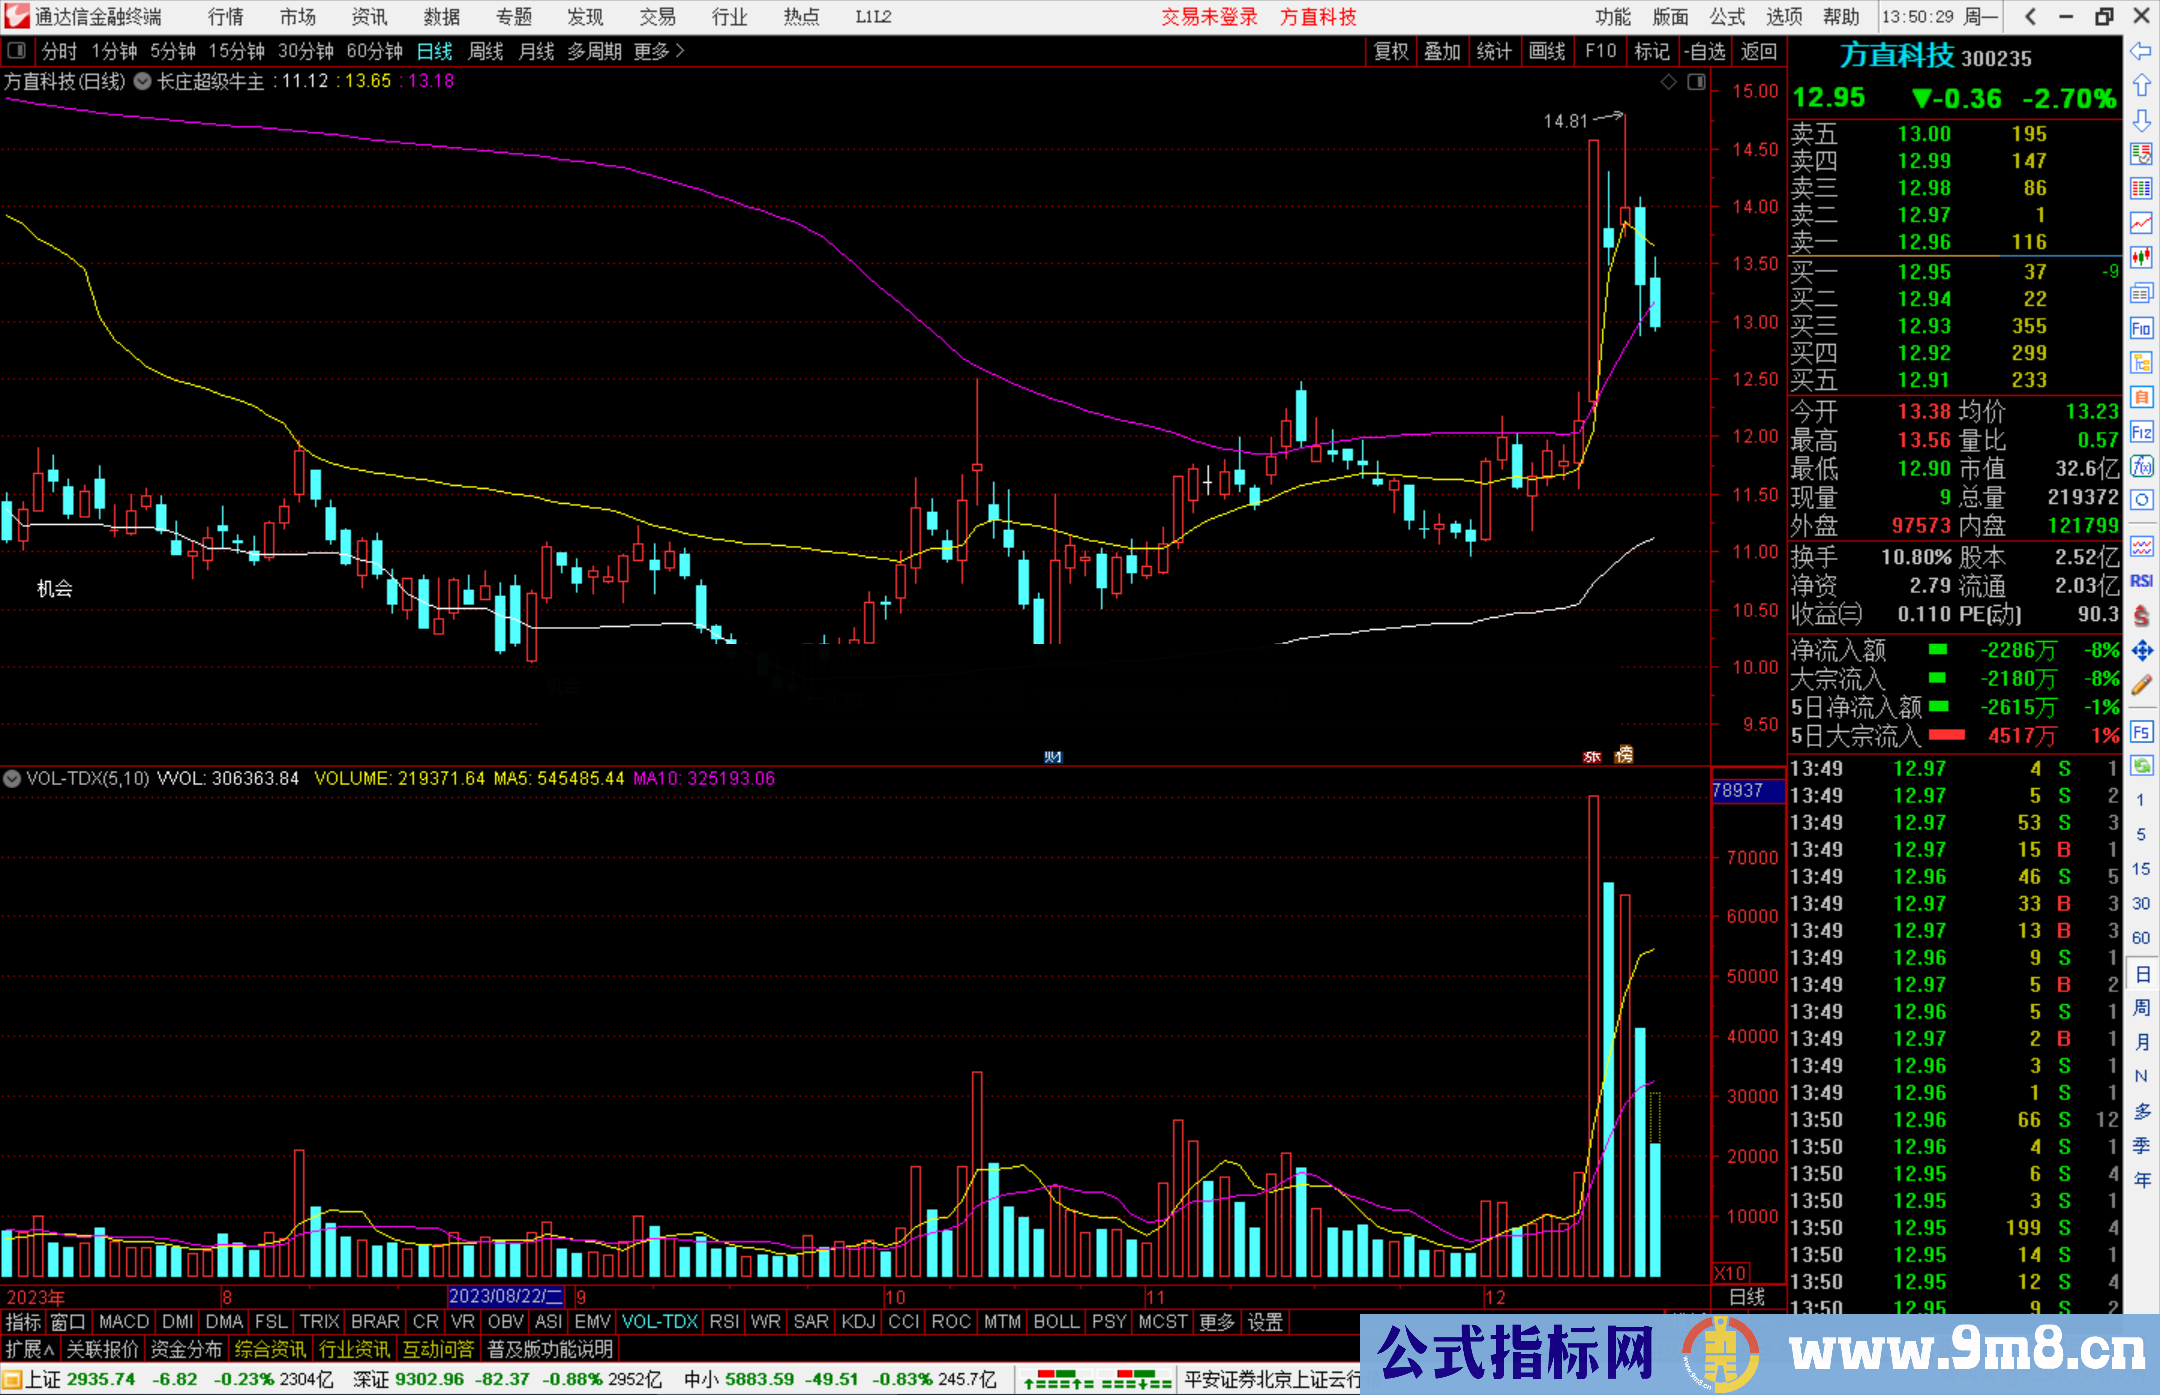Image resolution: width=2160 pixels, height=1395 pixels.
Task: Click the X10 volume scale marker
Action: click(x=1730, y=1273)
